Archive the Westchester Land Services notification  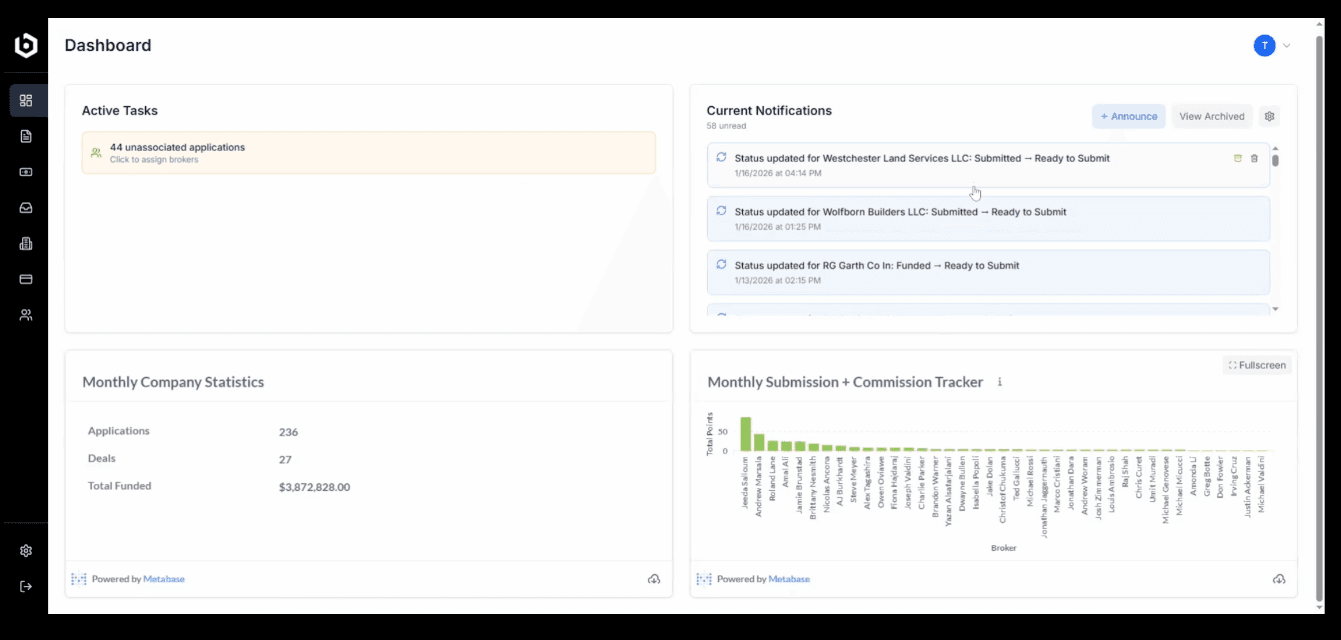coord(1236,158)
